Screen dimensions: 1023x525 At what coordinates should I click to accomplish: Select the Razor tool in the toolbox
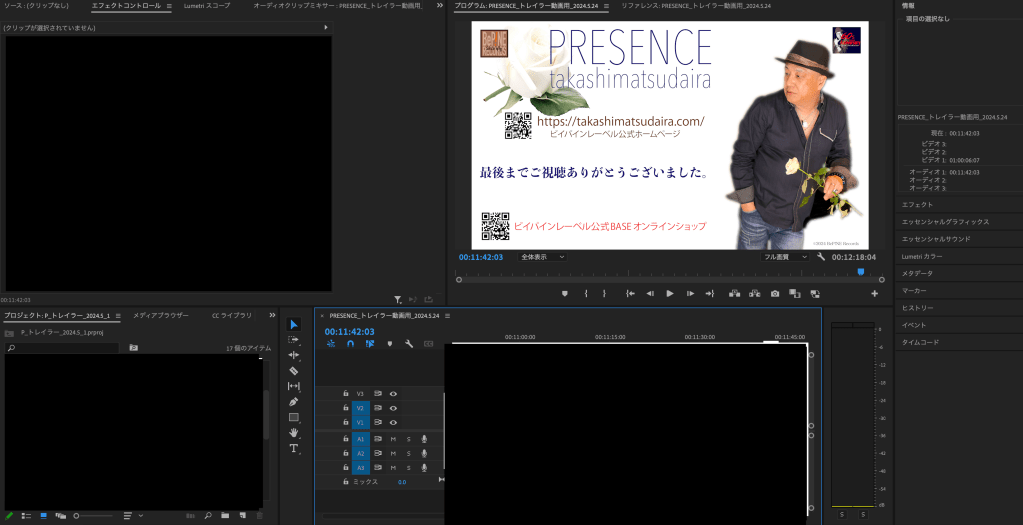[x=294, y=370]
